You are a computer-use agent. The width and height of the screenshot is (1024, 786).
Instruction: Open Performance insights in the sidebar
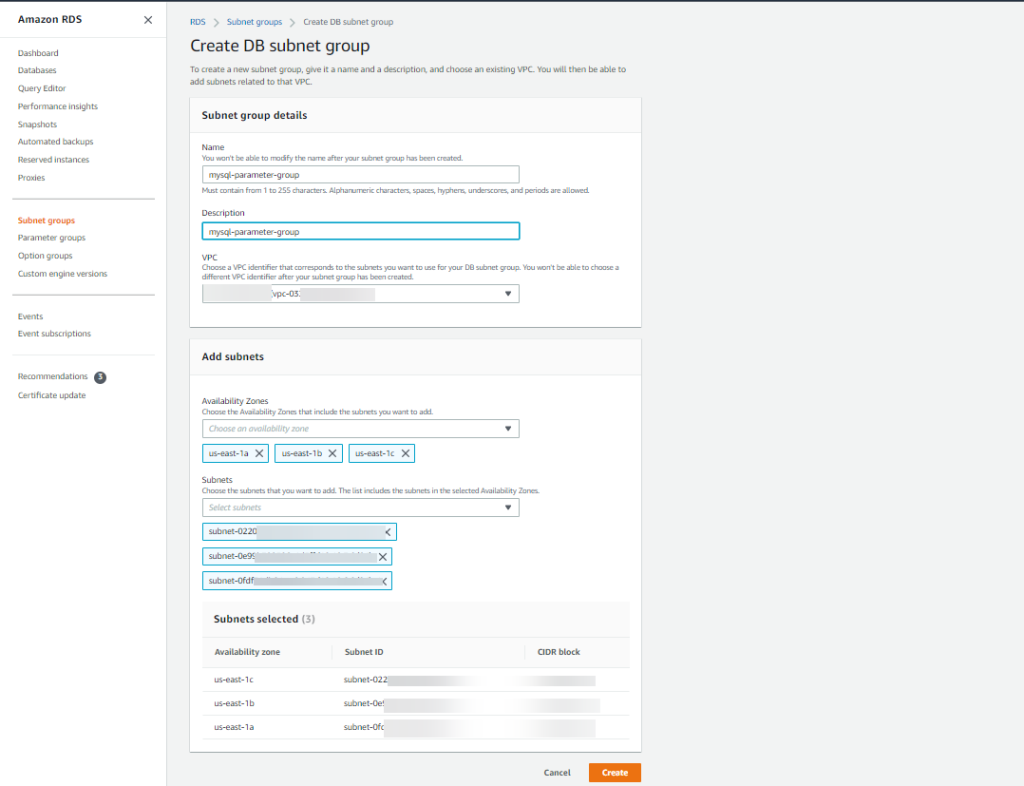click(x=57, y=106)
